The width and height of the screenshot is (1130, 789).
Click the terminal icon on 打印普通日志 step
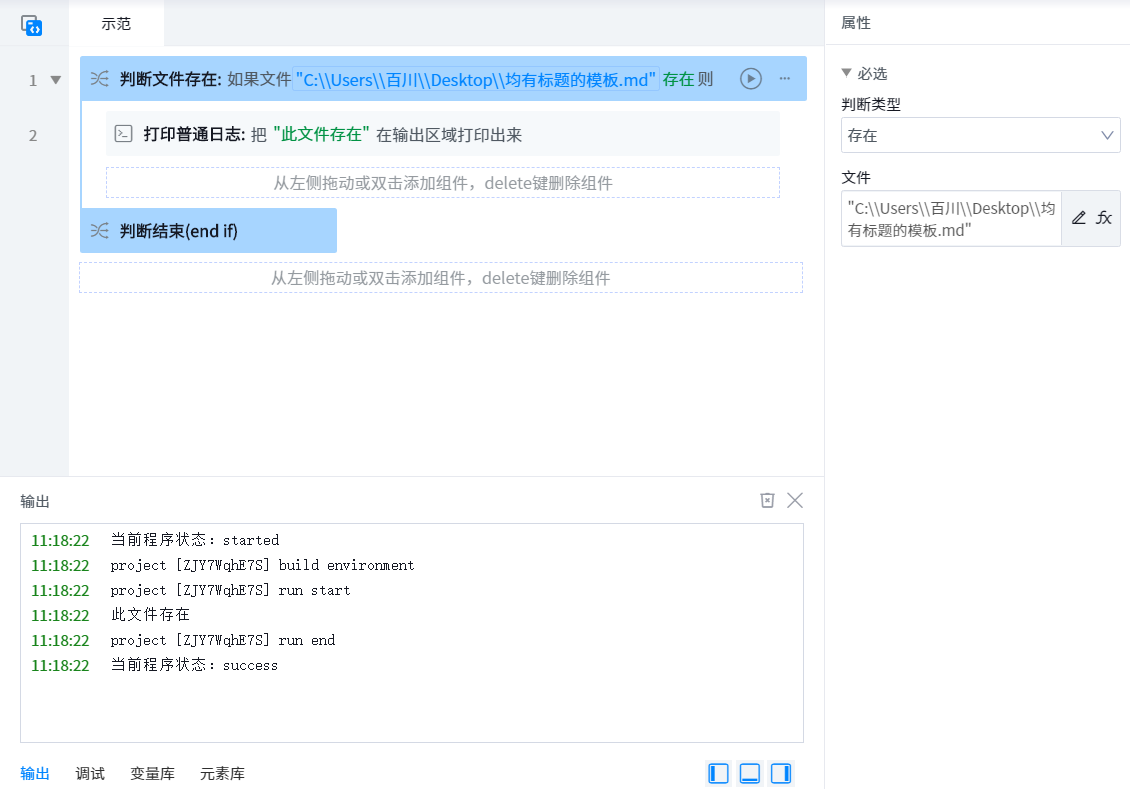tap(124, 134)
